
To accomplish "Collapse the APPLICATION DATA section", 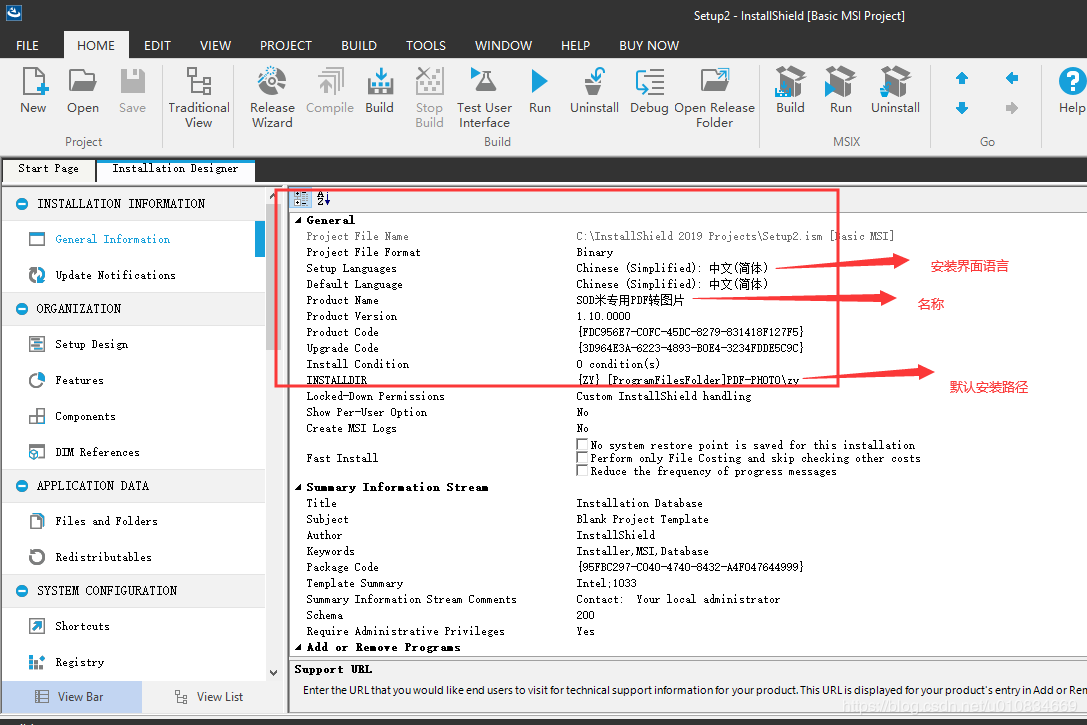I will [21, 486].
